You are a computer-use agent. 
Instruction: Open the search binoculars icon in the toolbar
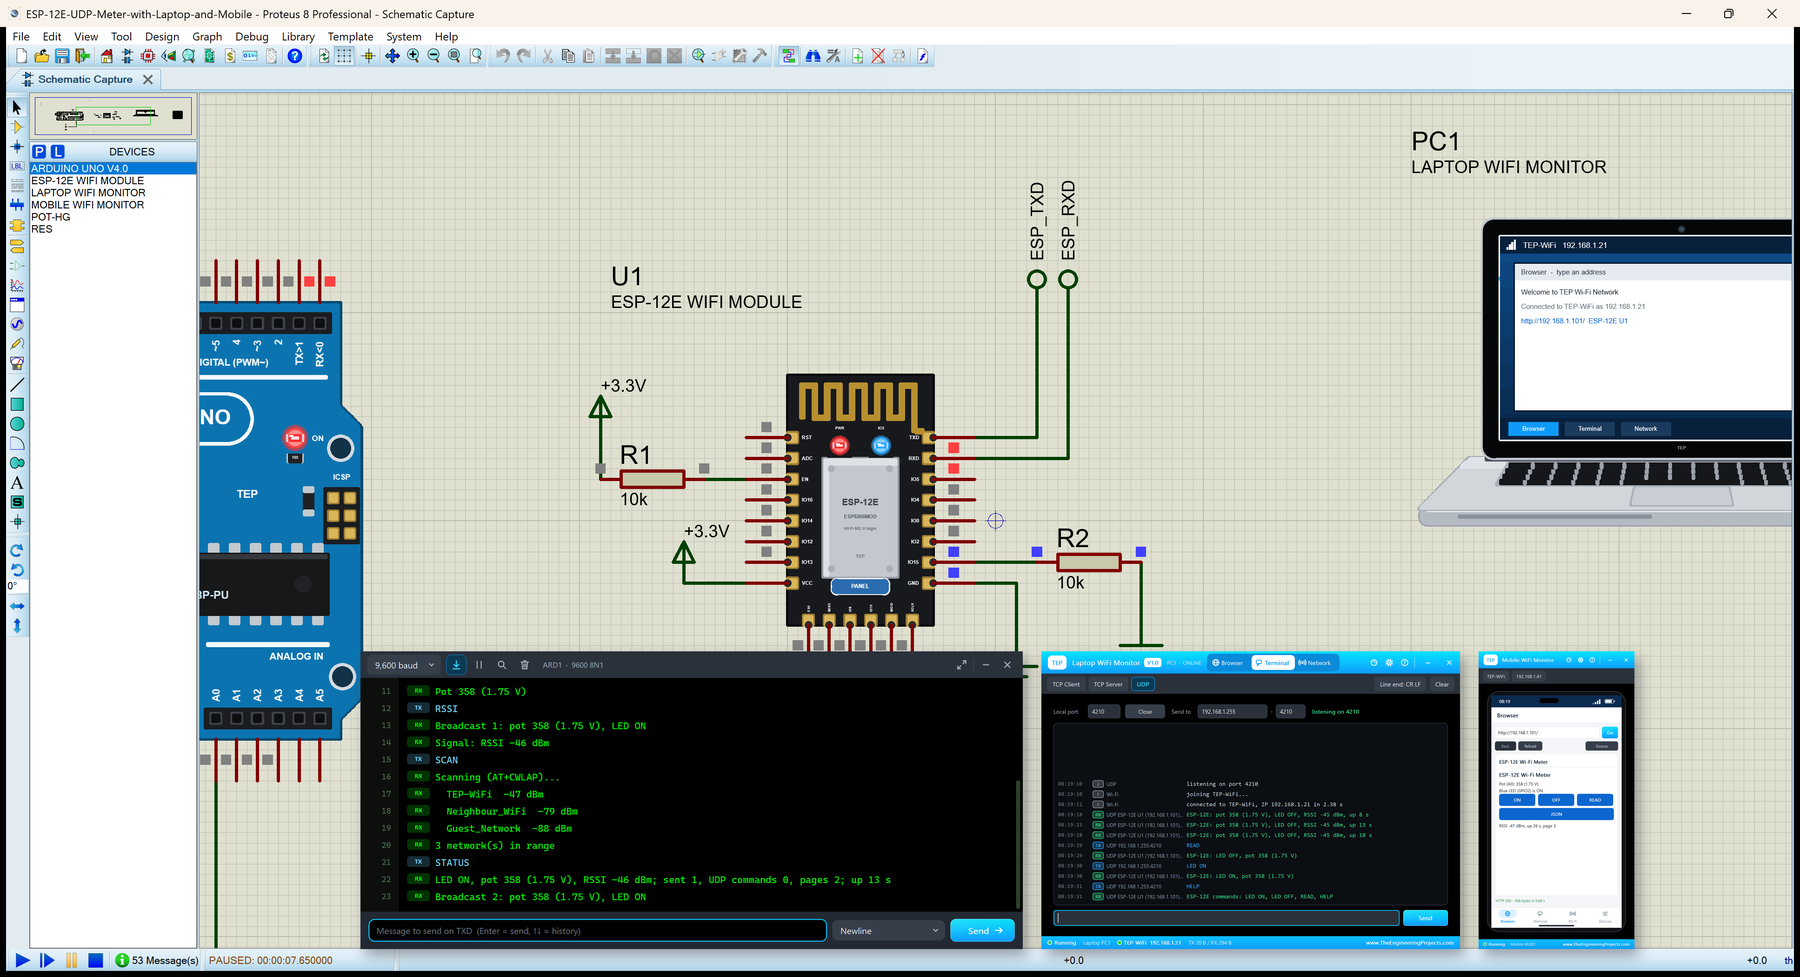pyautogui.click(x=813, y=56)
